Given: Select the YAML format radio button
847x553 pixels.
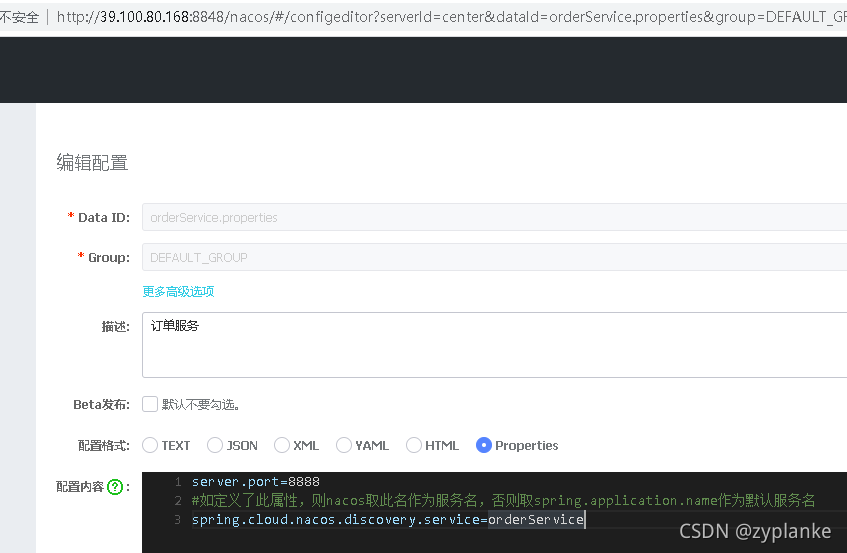Looking at the screenshot, I should [x=344, y=445].
